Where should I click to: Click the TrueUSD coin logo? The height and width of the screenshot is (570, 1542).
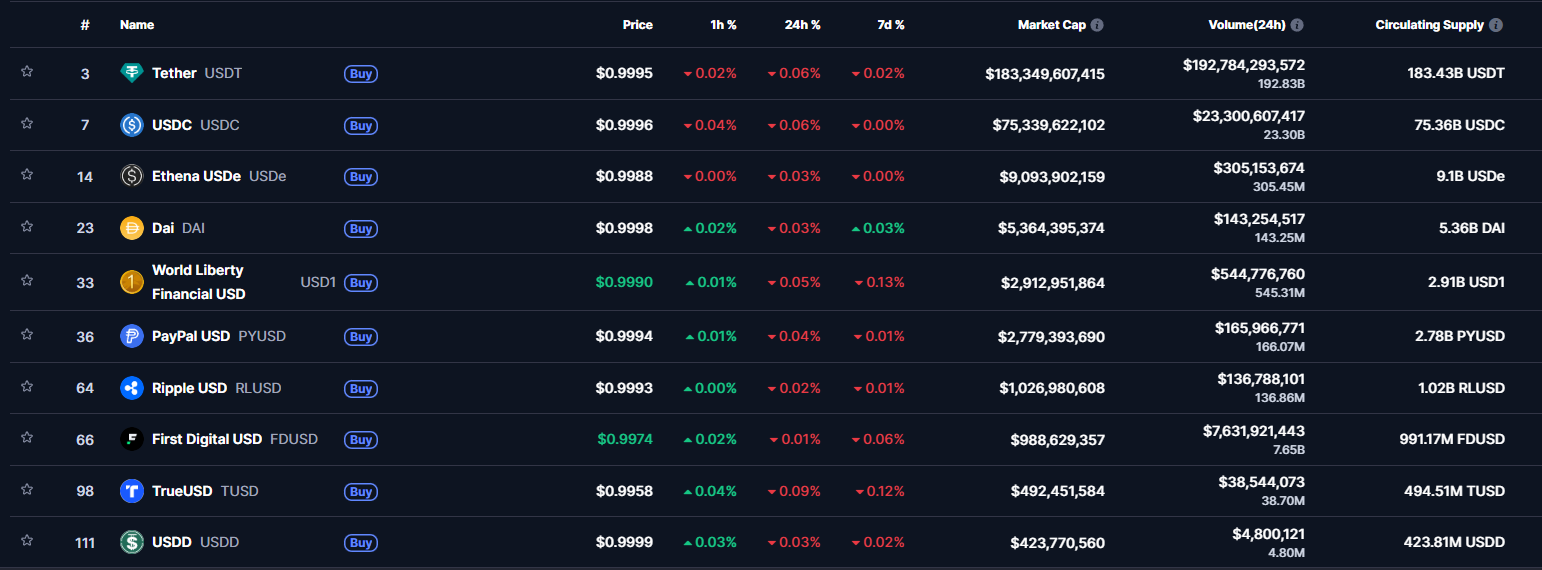click(132, 491)
